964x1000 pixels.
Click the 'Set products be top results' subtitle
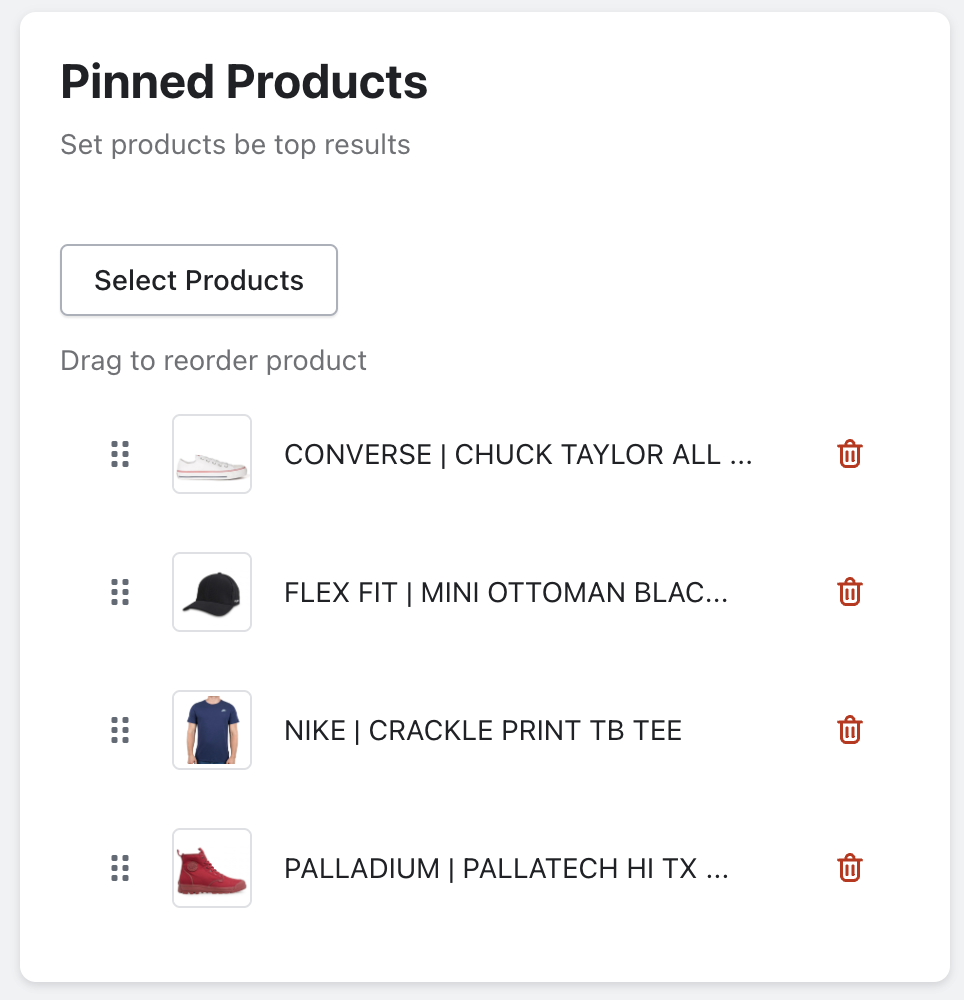tap(235, 145)
